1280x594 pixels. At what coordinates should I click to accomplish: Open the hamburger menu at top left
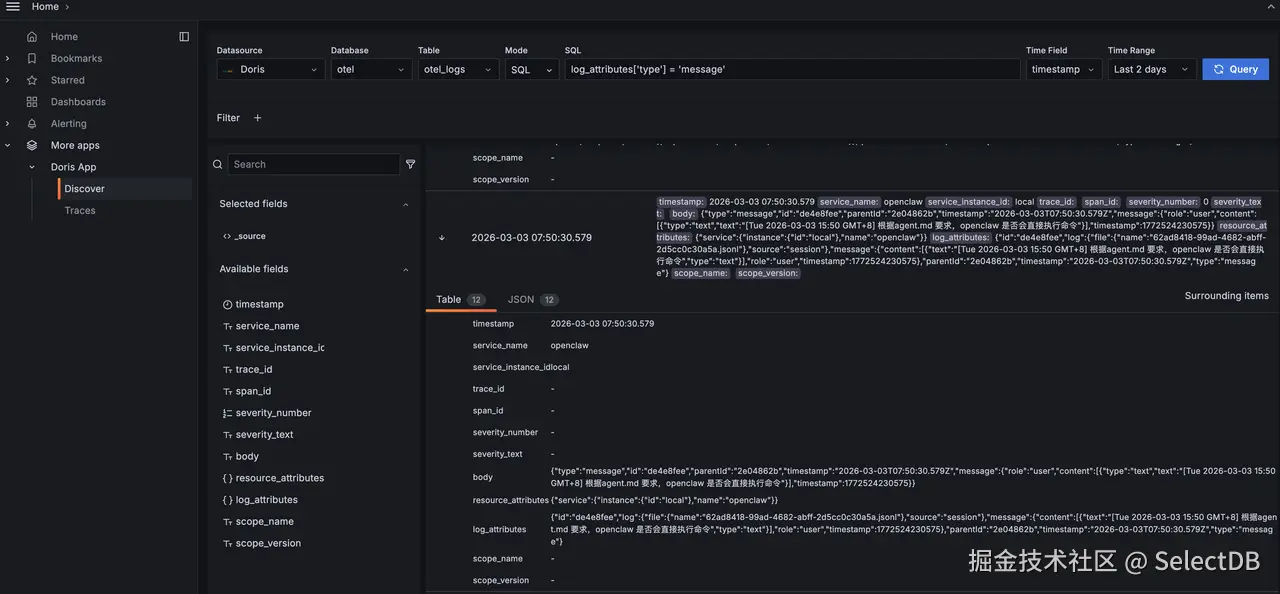[x=12, y=7]
